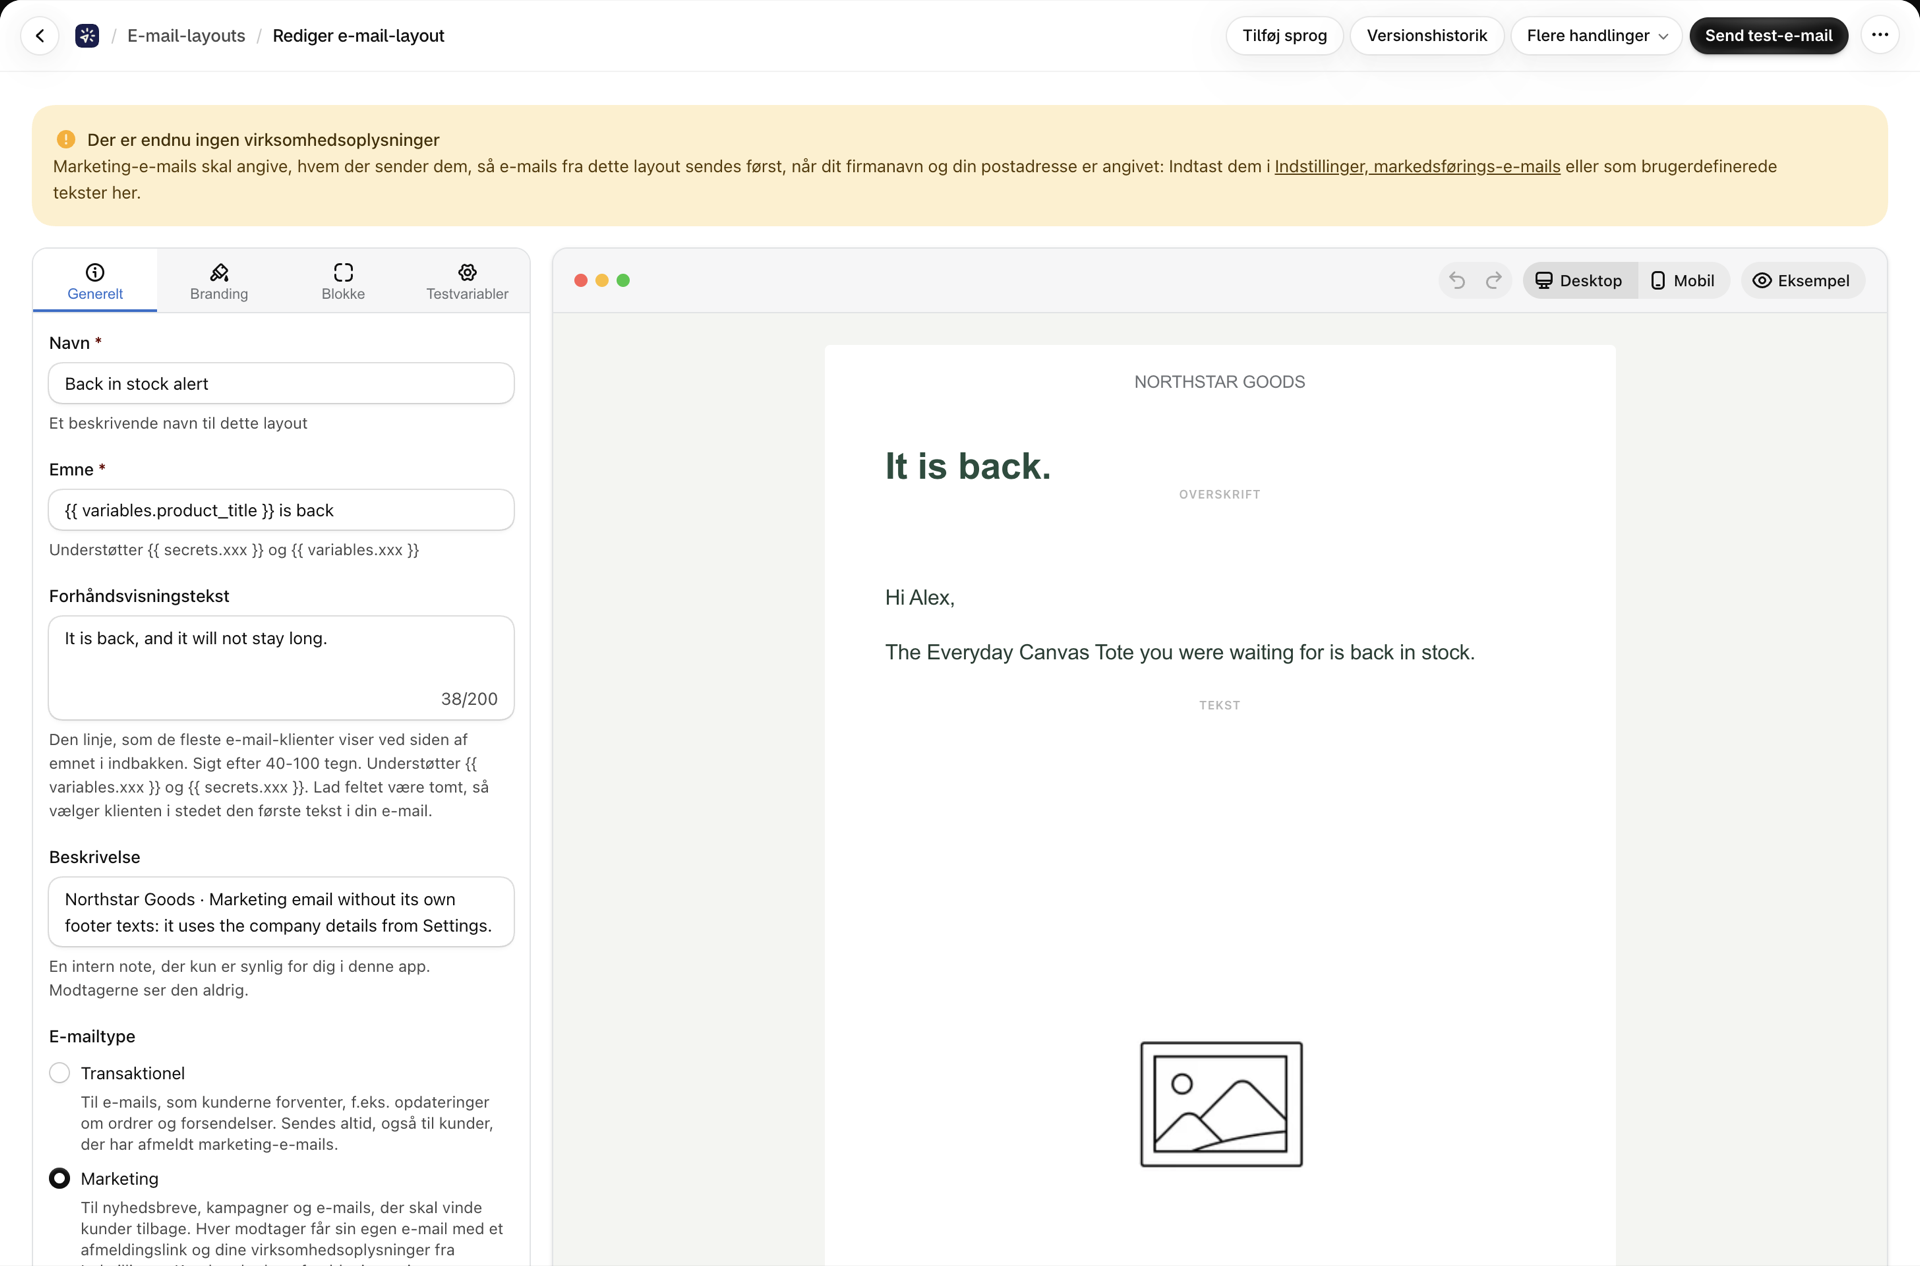
Task: Select the 'It is back.' heading block
Action: coord(967,466)
